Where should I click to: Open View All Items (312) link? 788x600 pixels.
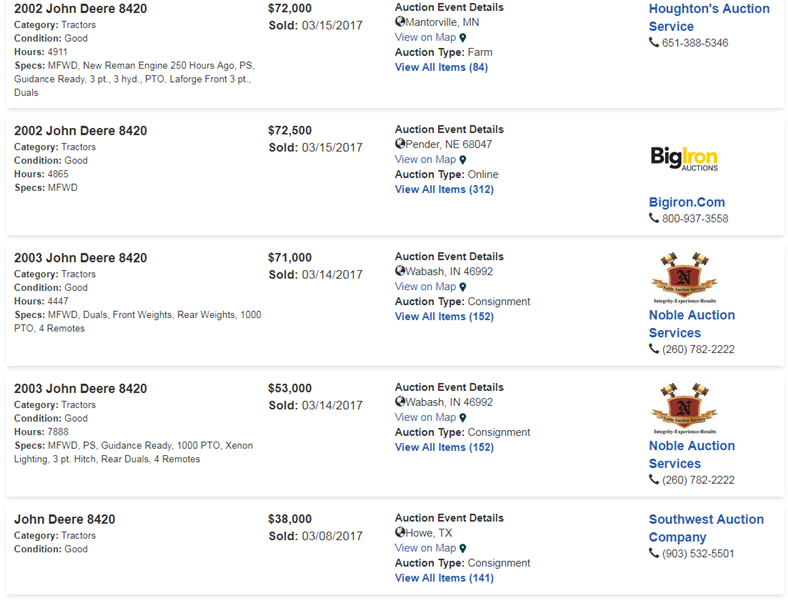[444, 189]
